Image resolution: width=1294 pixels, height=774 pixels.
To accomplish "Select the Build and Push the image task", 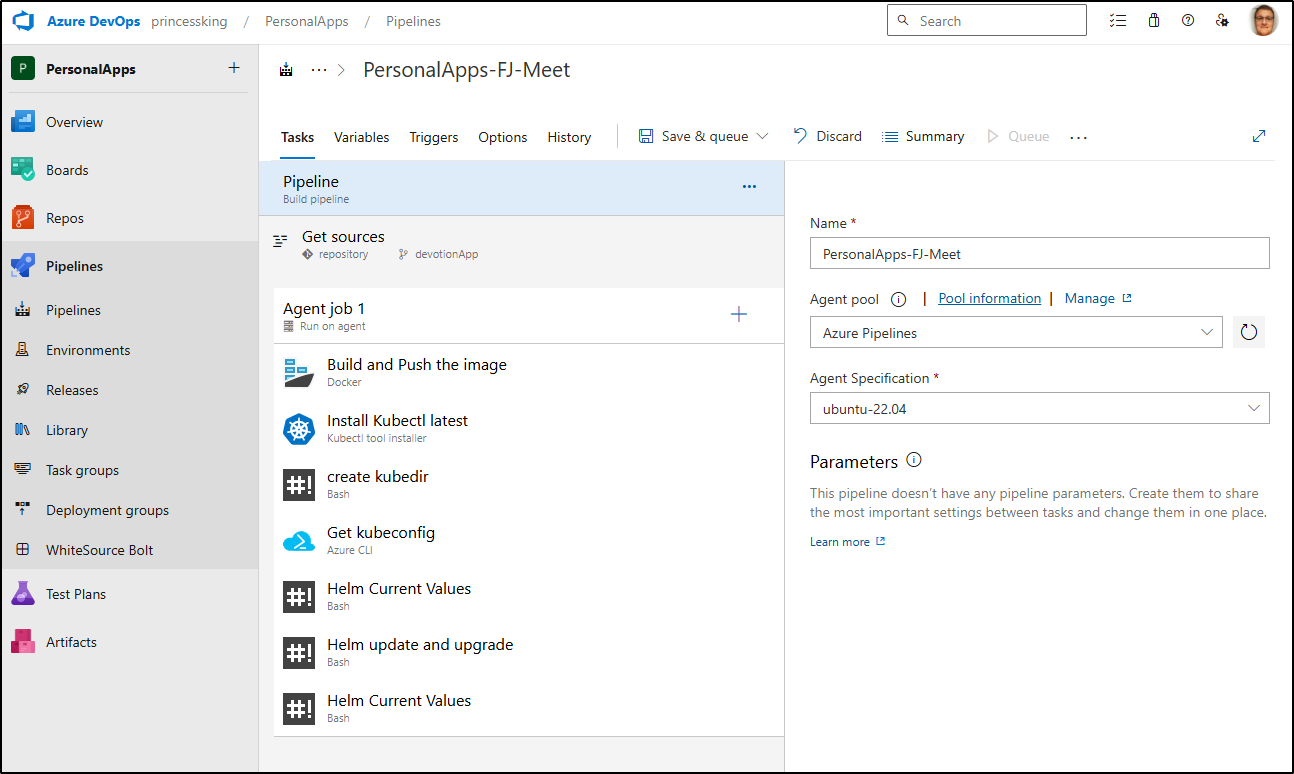I will (528, 372).
